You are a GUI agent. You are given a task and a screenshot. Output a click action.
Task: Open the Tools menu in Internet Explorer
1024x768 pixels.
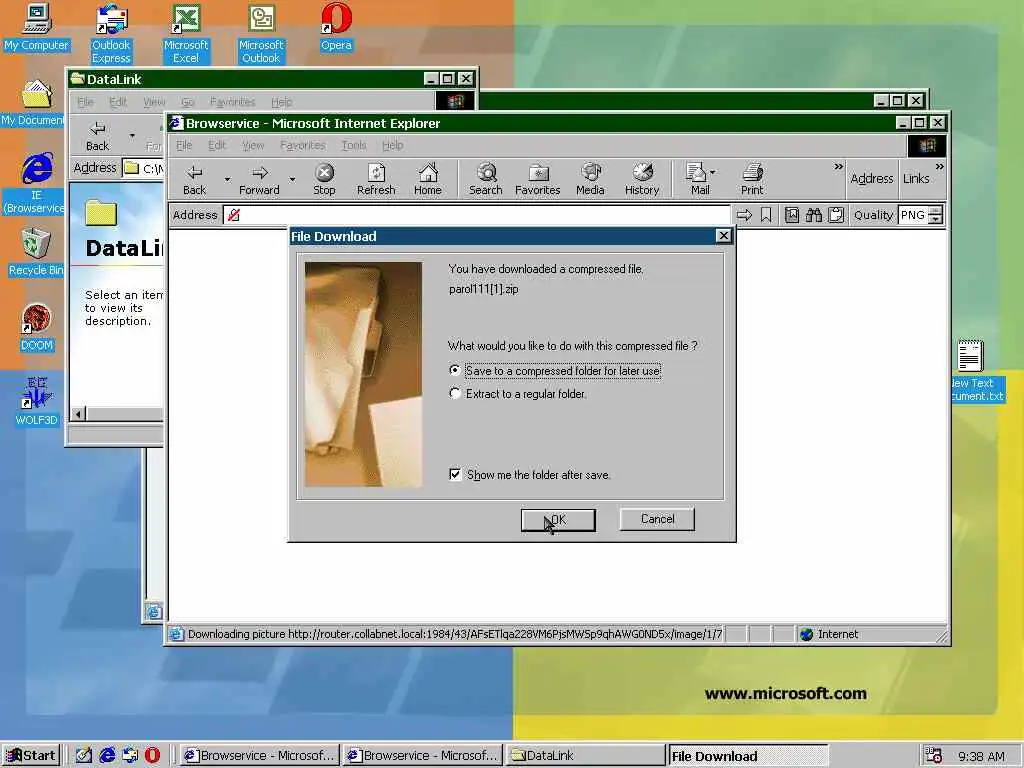pyautogui.click(x=353, y=145)
